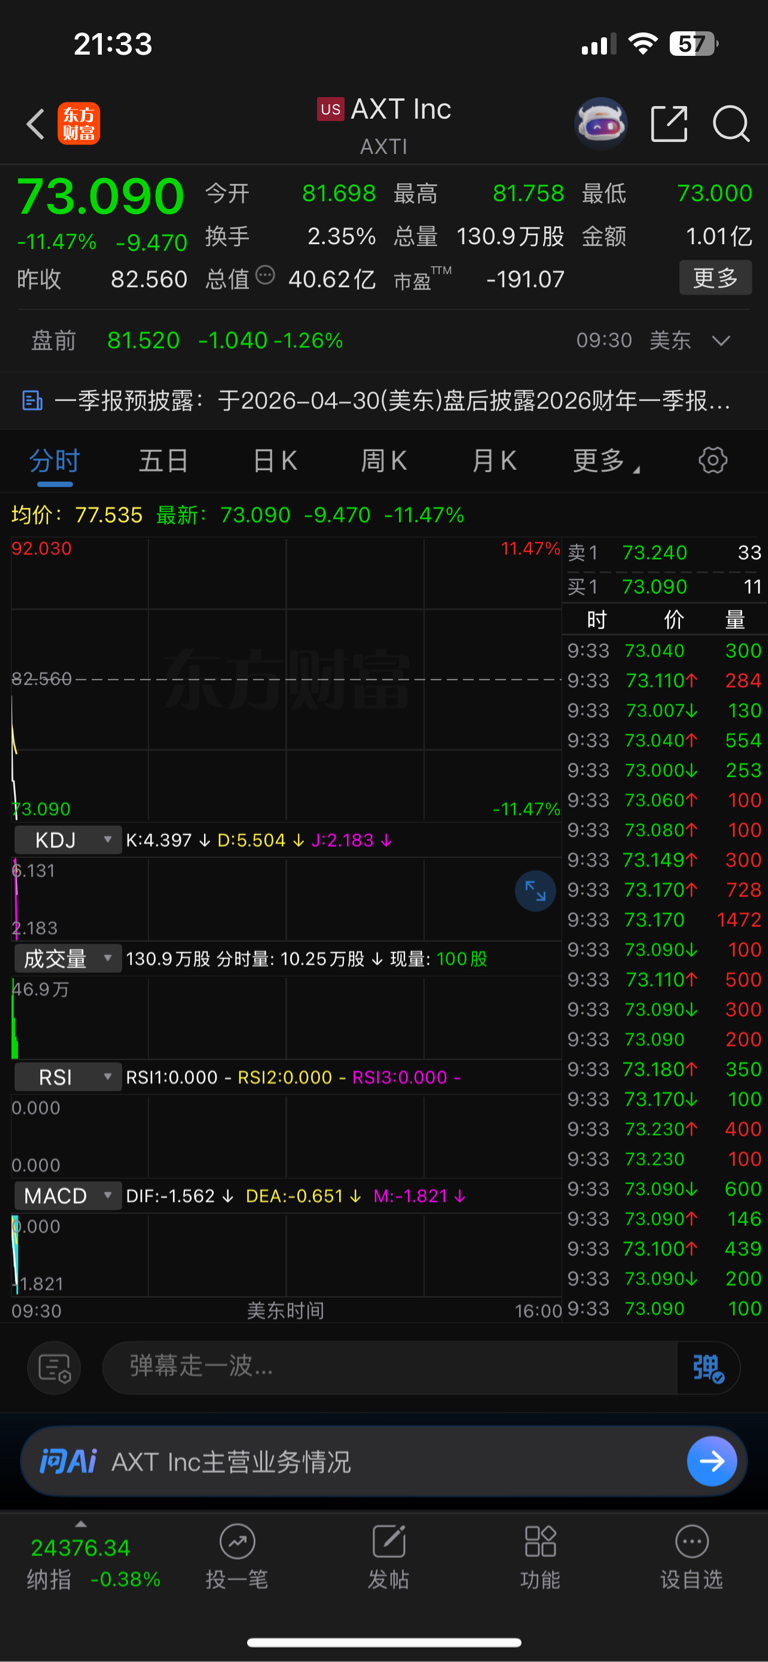Tap the share icon
The width and height of the screenshot is (768, 1662).
pyautogui.click(x=669, y=124)
